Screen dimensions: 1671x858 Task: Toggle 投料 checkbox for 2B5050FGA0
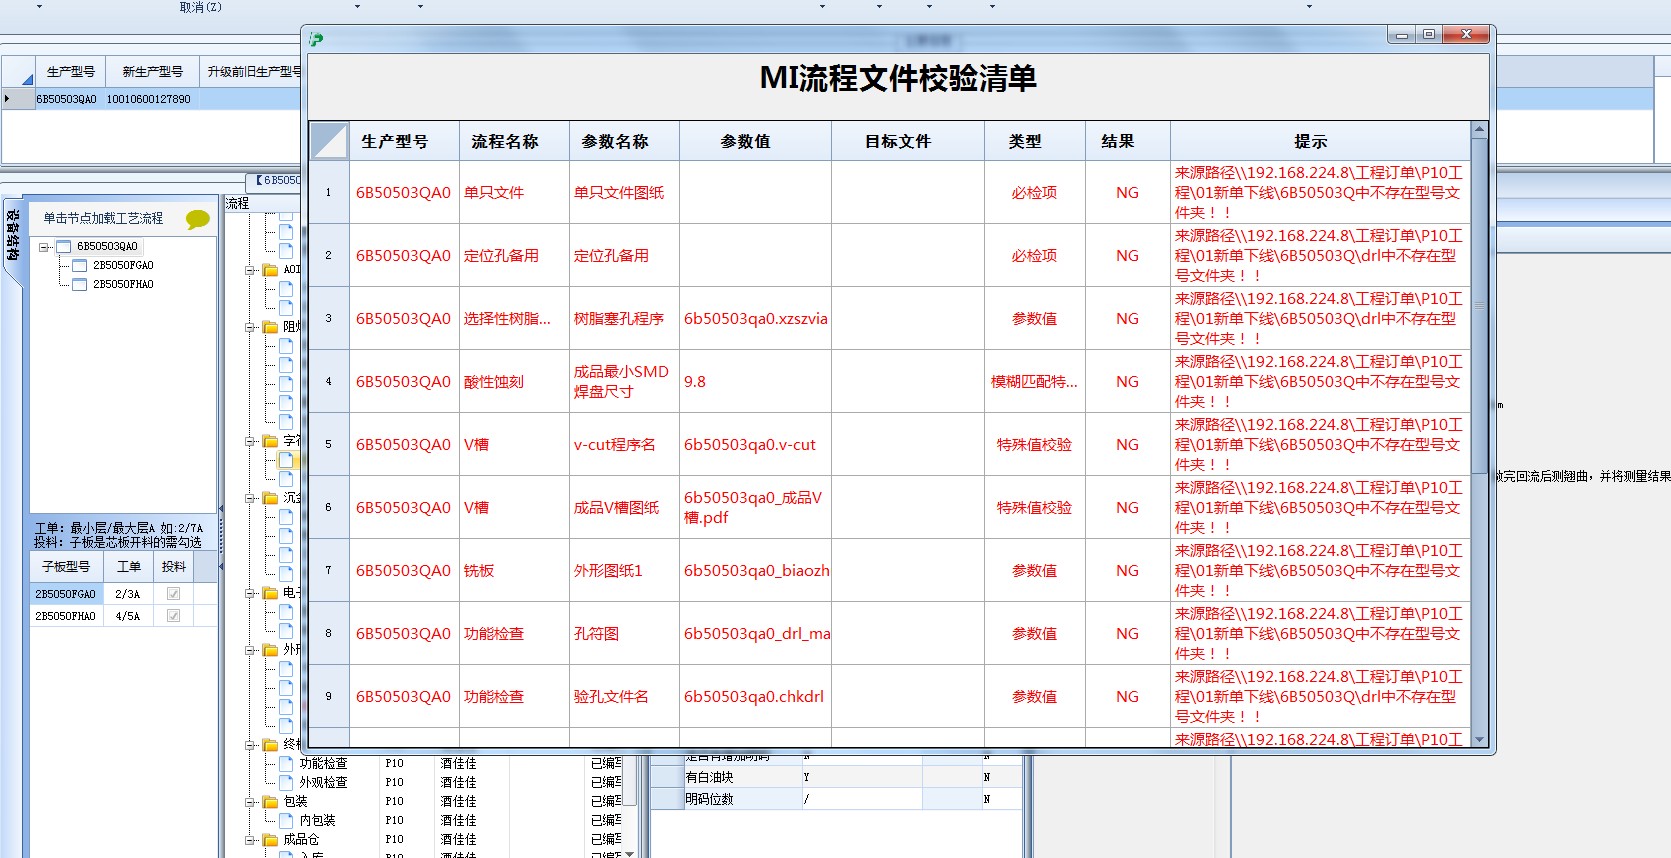[x=173, y=594]
